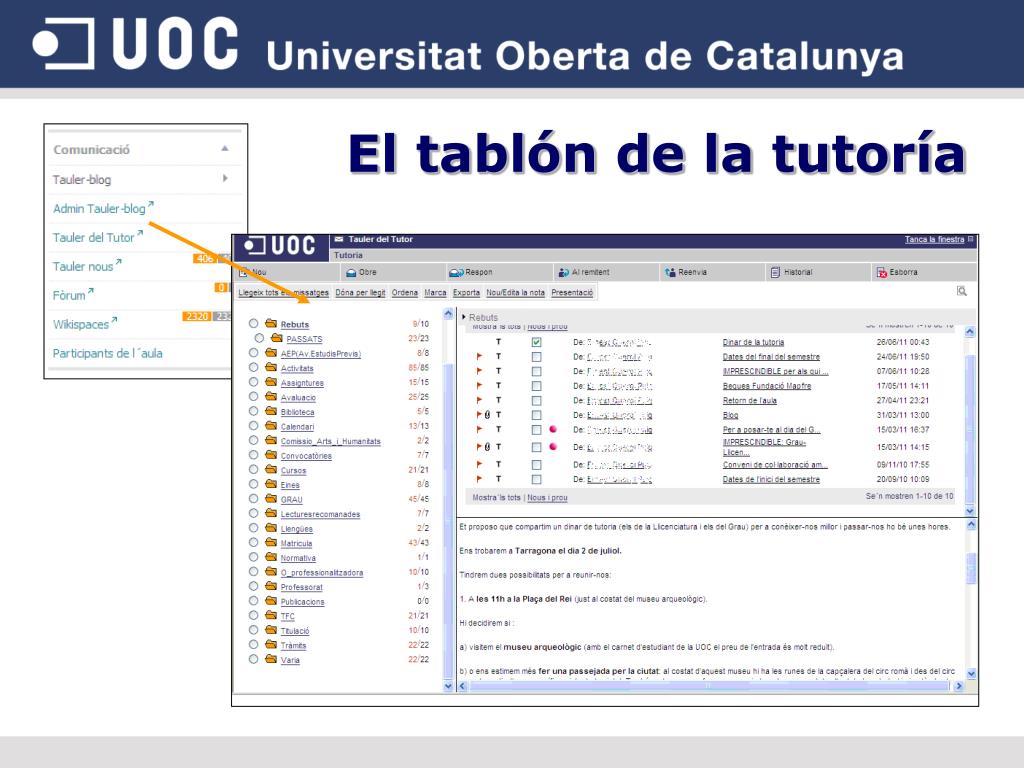The height and width of the screenshot is (768, 1024).
Task: Click the bottom Nous i prou link
Action: click(547, 498)
